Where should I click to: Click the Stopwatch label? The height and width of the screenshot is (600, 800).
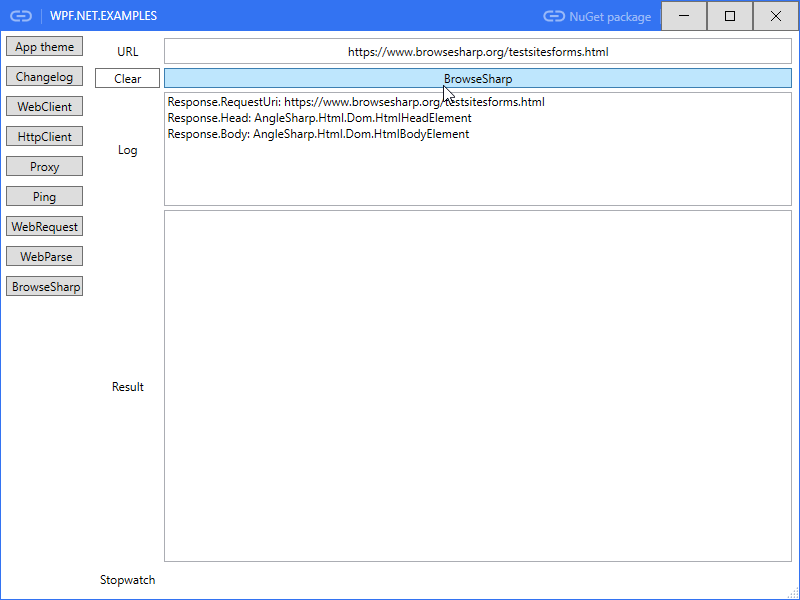coord(128,580)
